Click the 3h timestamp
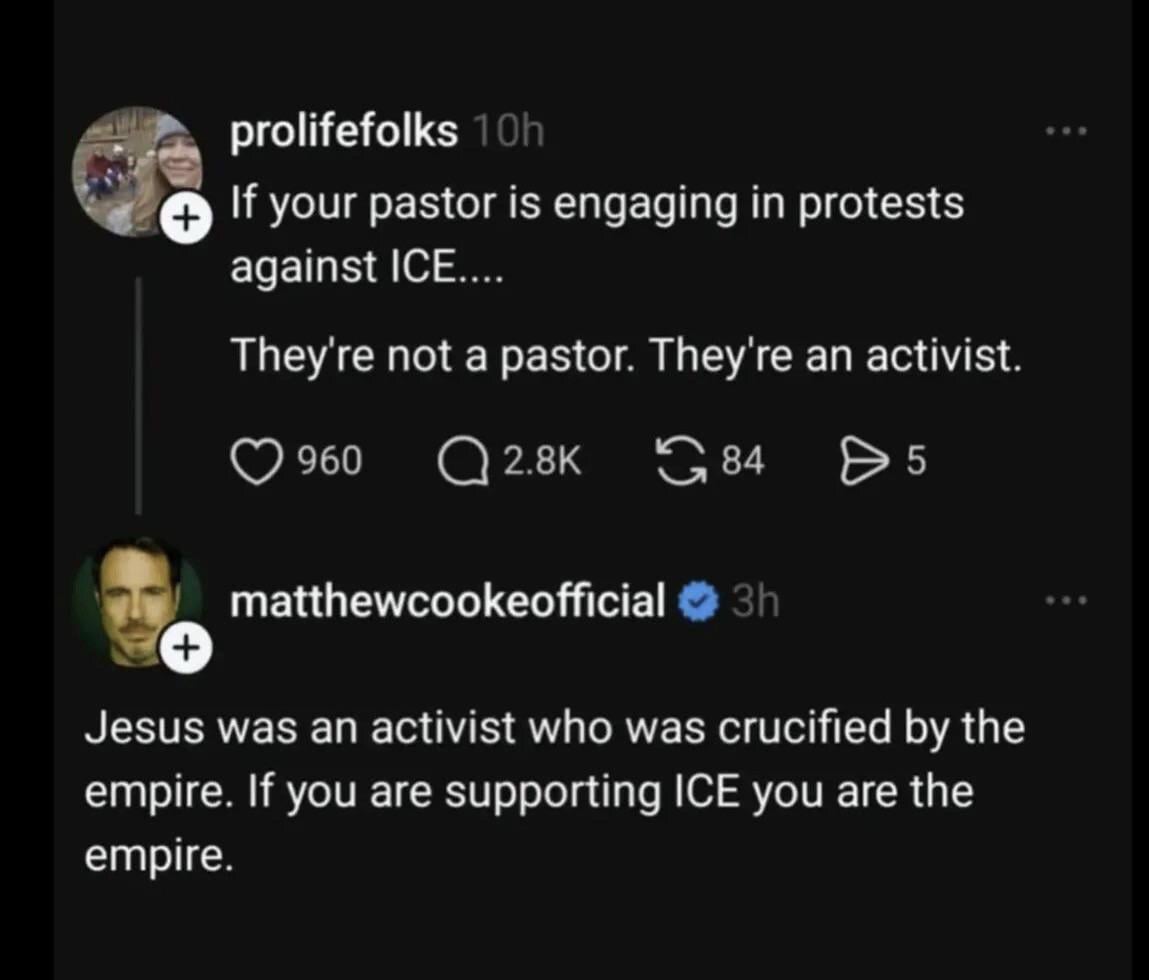Screen dimensions: 1149x980 point(755,602)
